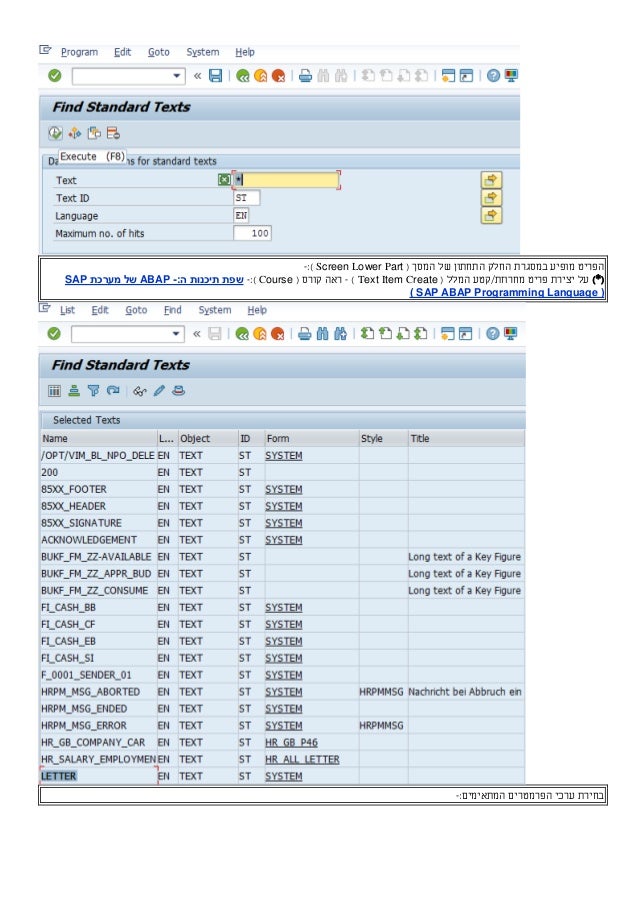
Task: Collapse command field chevron in results list window
Action: click(197, 333)
